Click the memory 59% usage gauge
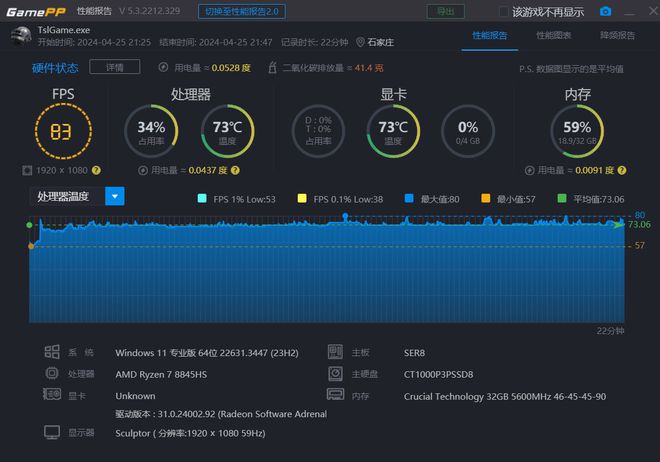Viewport: 660px width, 462px height. point(577,131)
